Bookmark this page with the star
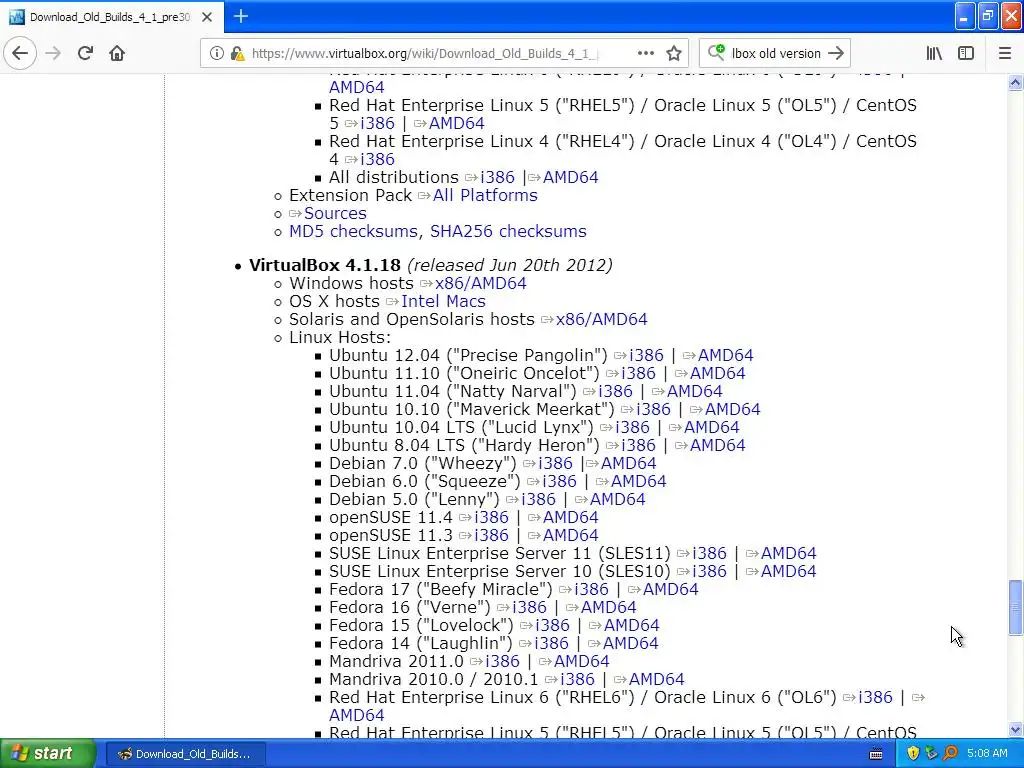Image resolution: width=1024 pixels, height=768 pixels. (674, 53)
